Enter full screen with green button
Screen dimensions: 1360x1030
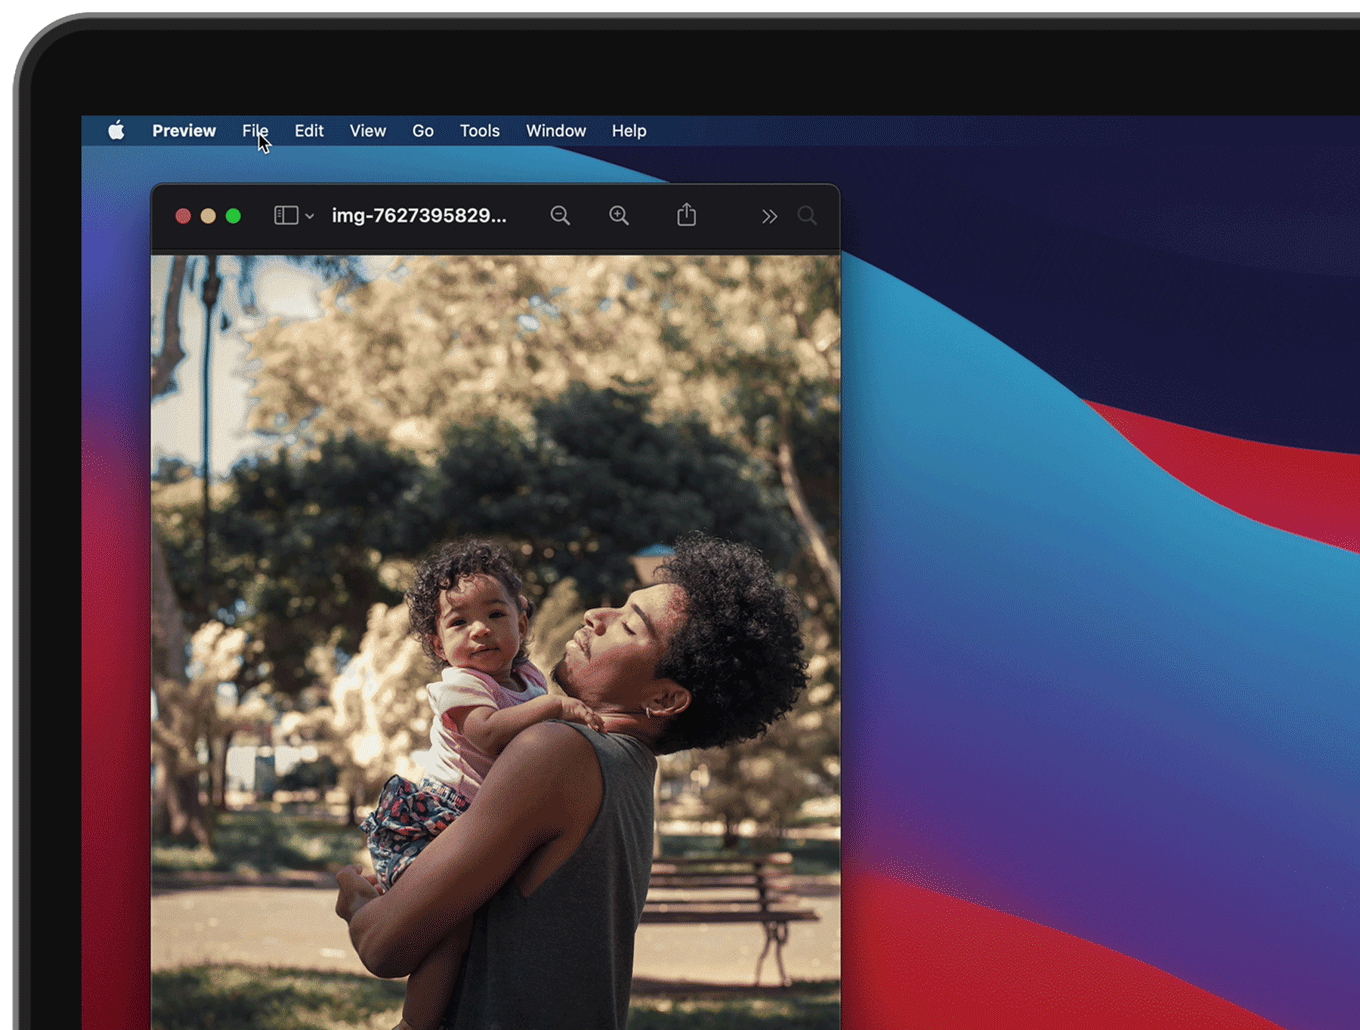[233, 216]
